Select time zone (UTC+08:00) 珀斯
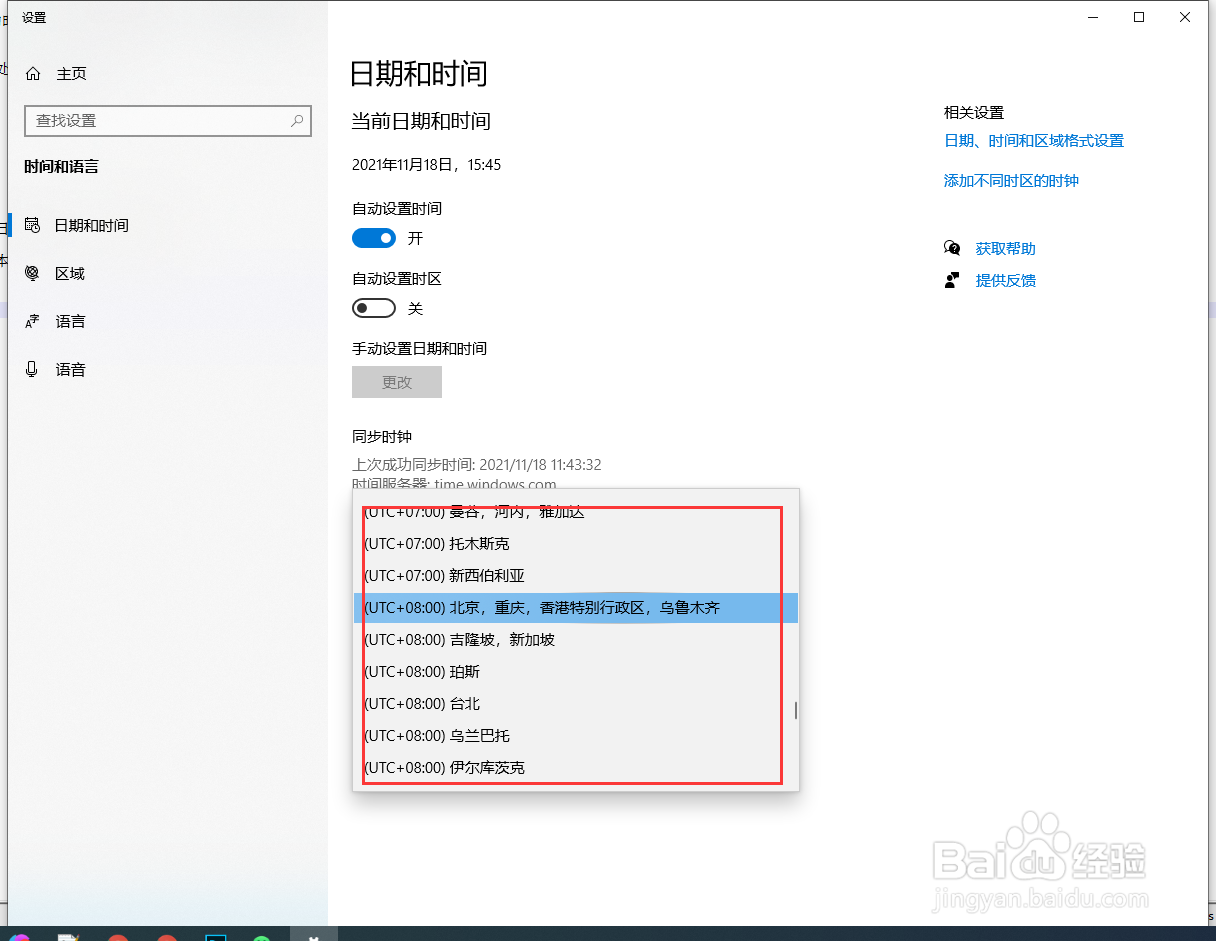 click(576, 672)
